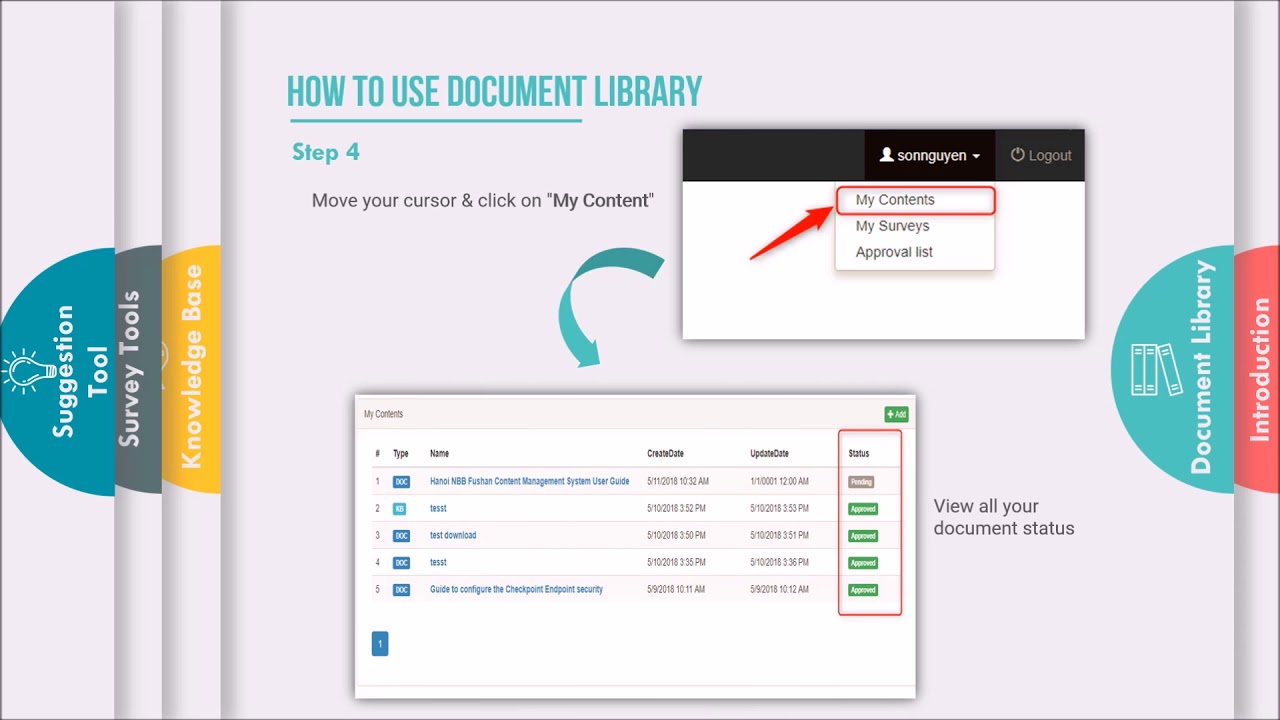1280x720 pixels.
Task: Click update date 1/1/0001 12:00 AM
Action: click(x=779, y=481)
